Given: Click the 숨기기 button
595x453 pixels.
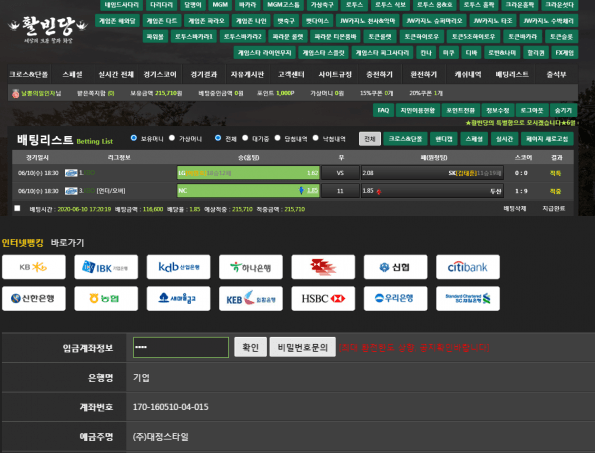Looking at the screenshot, I should (564, 110).
